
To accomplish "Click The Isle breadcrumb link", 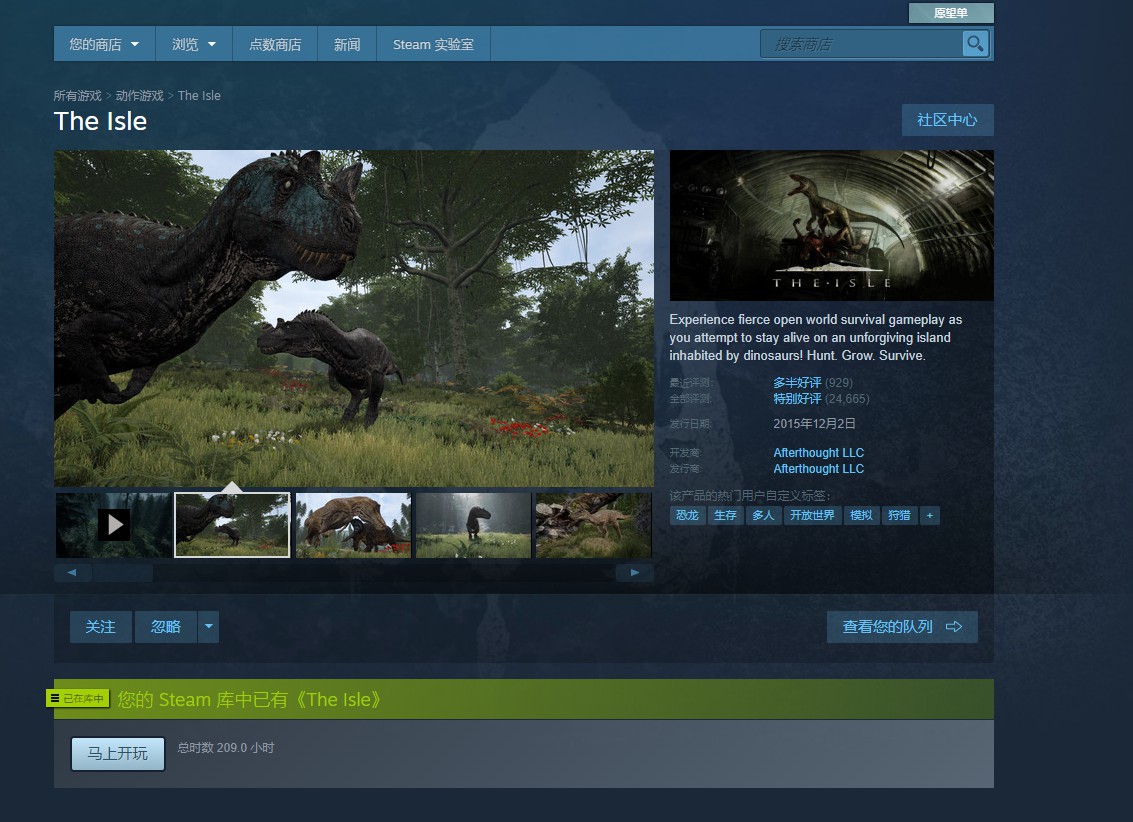I will click(x=199, y=95).
